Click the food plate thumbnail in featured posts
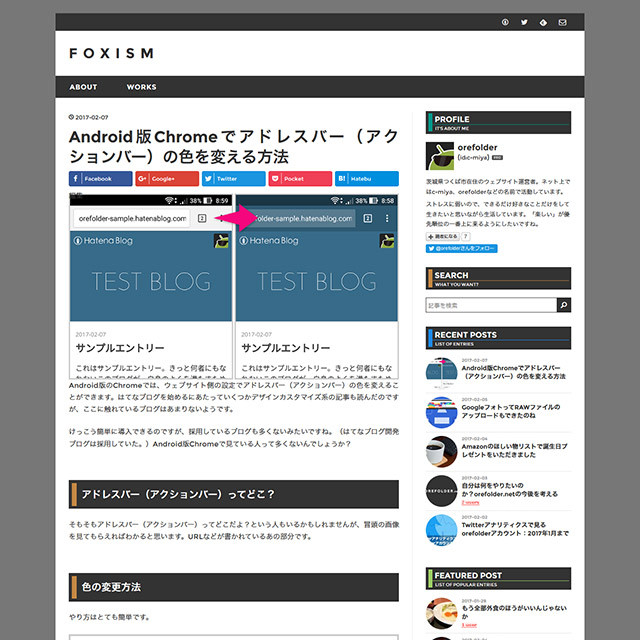The height and width of the screenshot is (640, 640). click(x=441, y=613)
